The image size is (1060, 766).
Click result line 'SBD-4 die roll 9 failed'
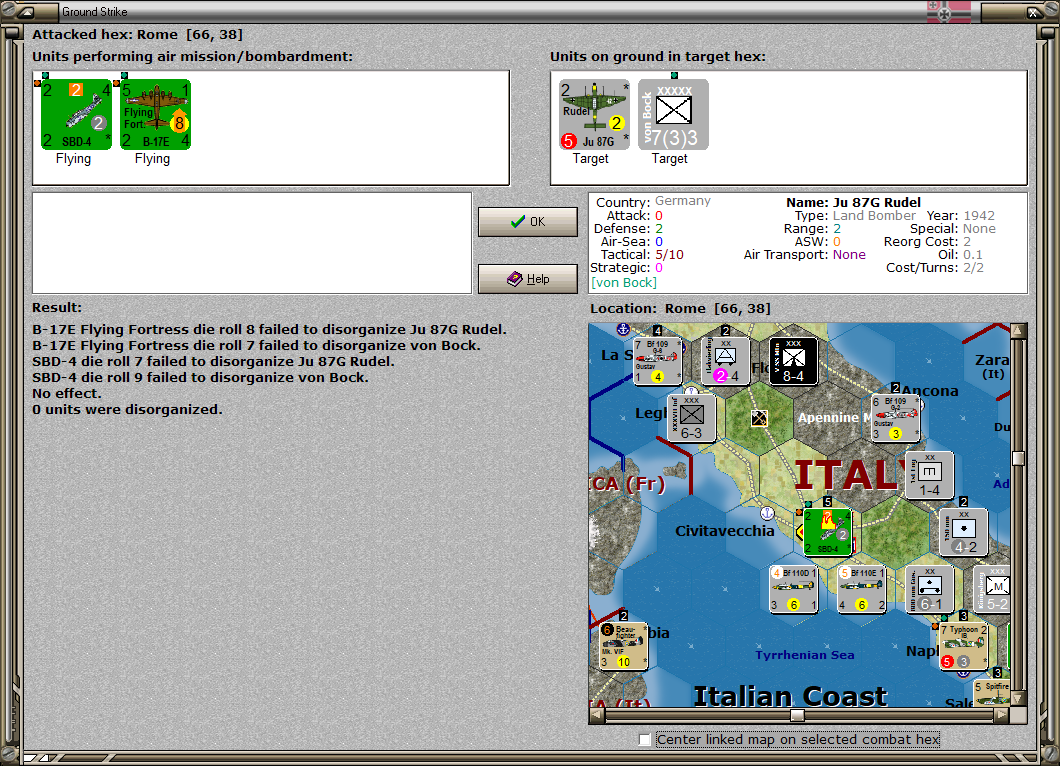pos(201,377)
